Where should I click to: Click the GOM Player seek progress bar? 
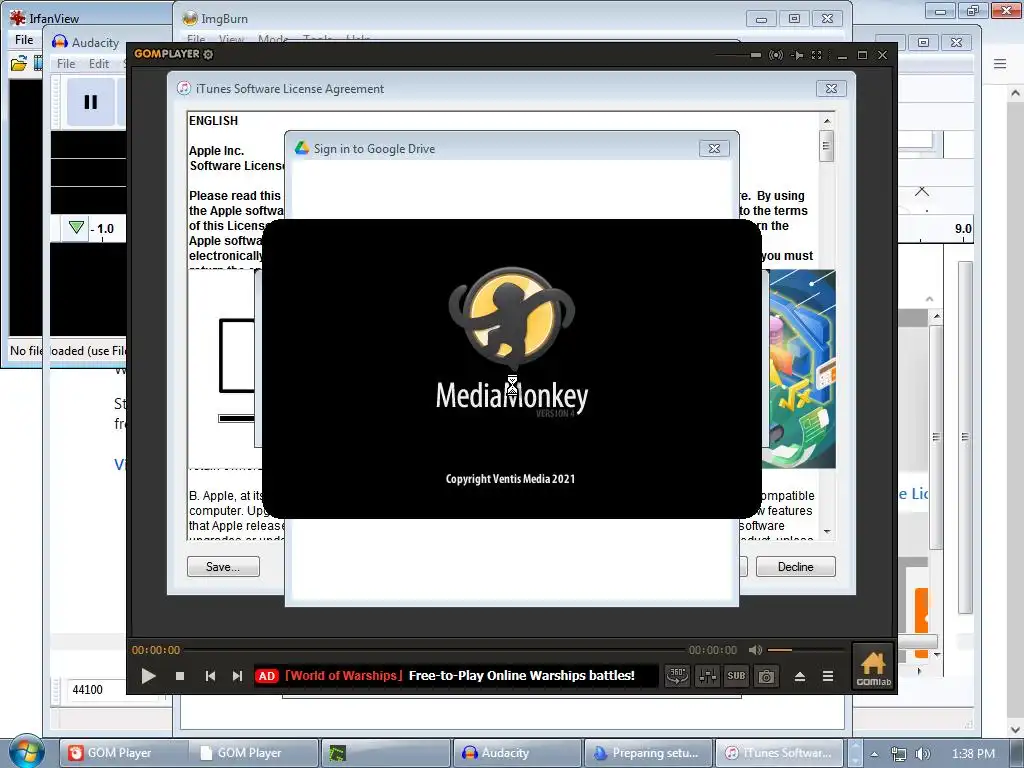434,650
